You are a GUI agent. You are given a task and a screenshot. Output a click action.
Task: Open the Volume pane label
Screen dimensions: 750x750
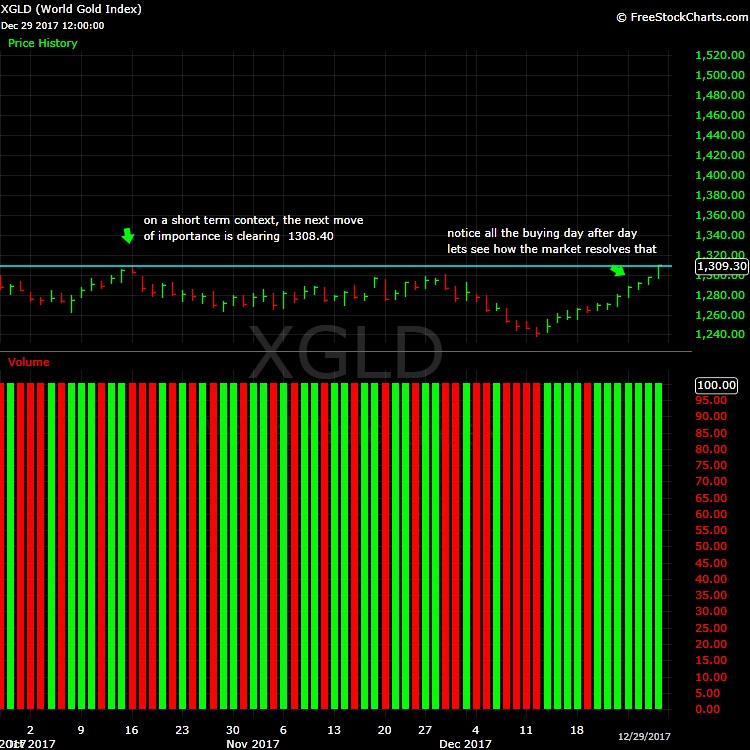coord(29,362)
